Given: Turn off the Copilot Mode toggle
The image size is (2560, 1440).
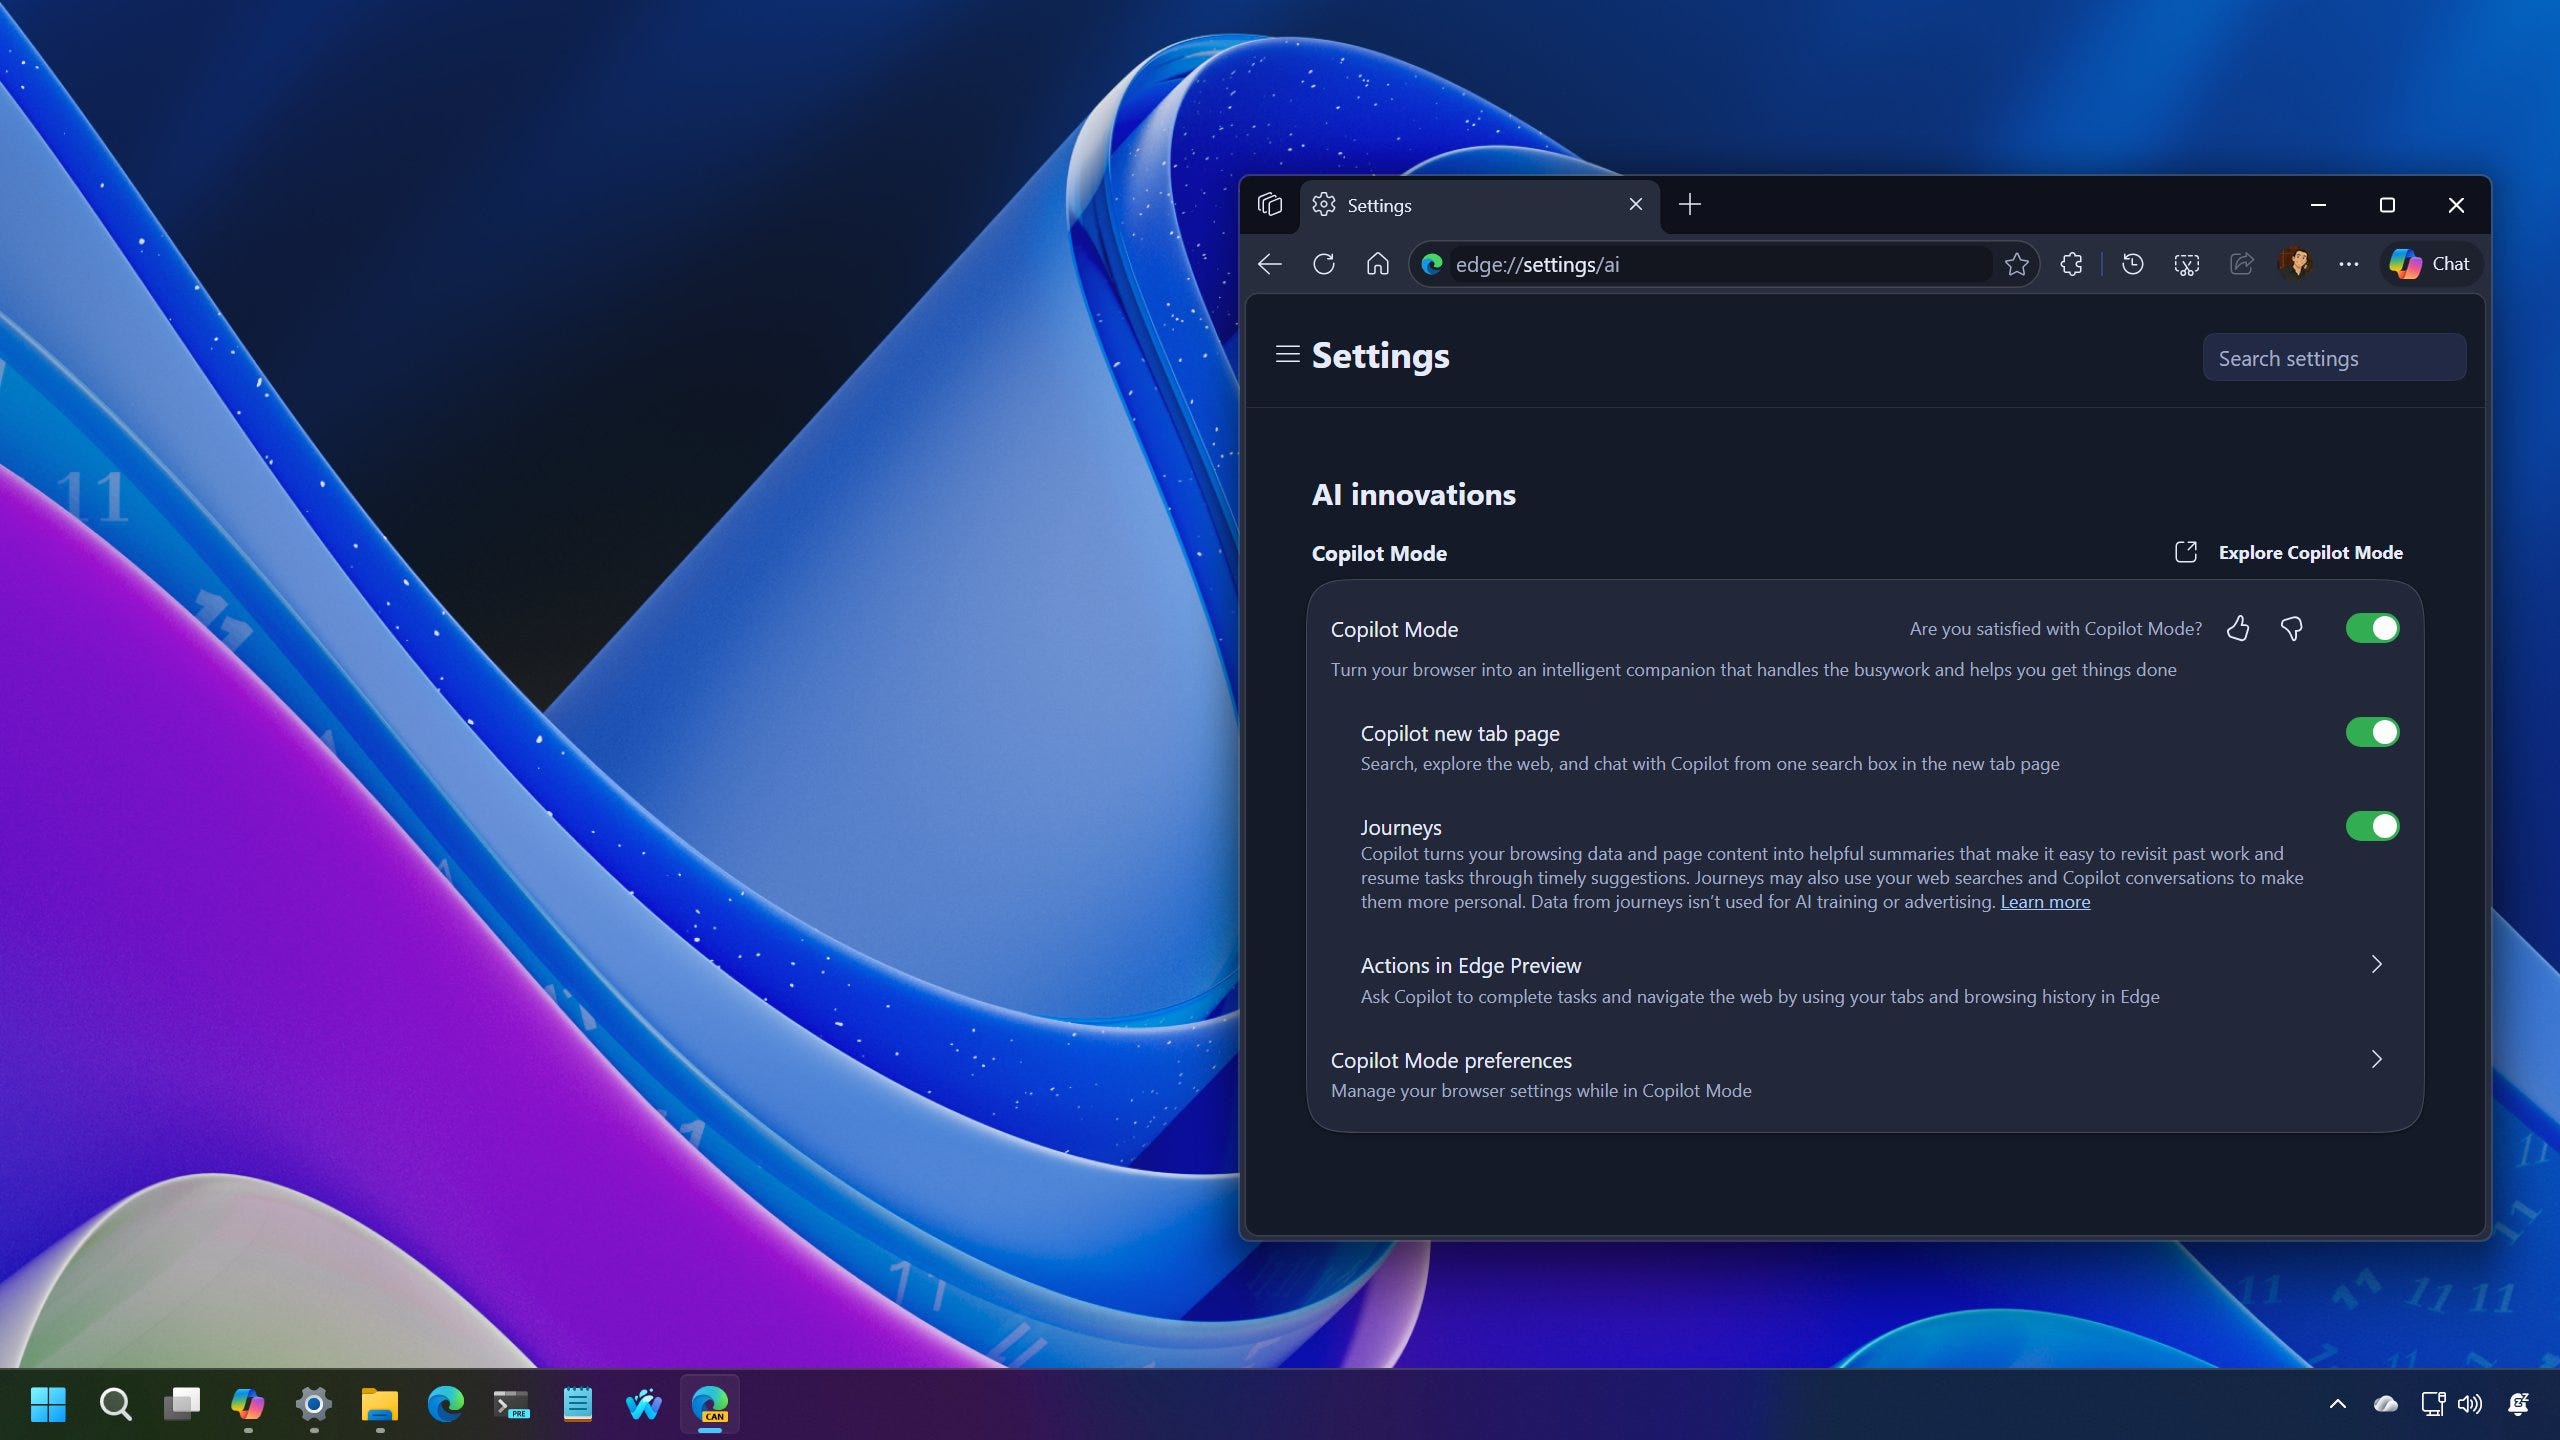Looking at the screenshot, I should [x=2372, y=628].
